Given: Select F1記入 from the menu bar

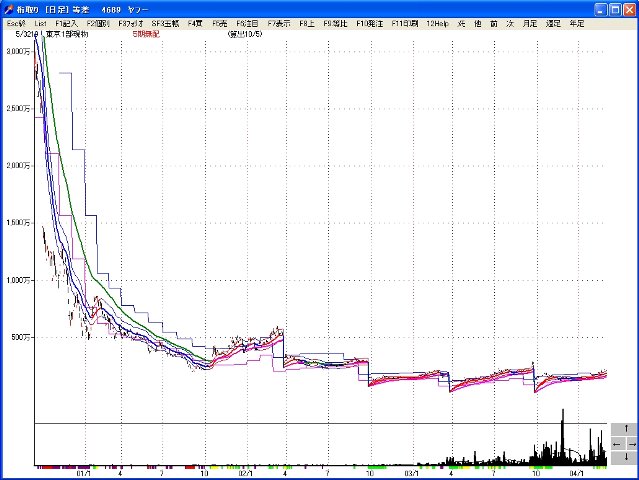Looking at the screenshot, I should 67,22.
